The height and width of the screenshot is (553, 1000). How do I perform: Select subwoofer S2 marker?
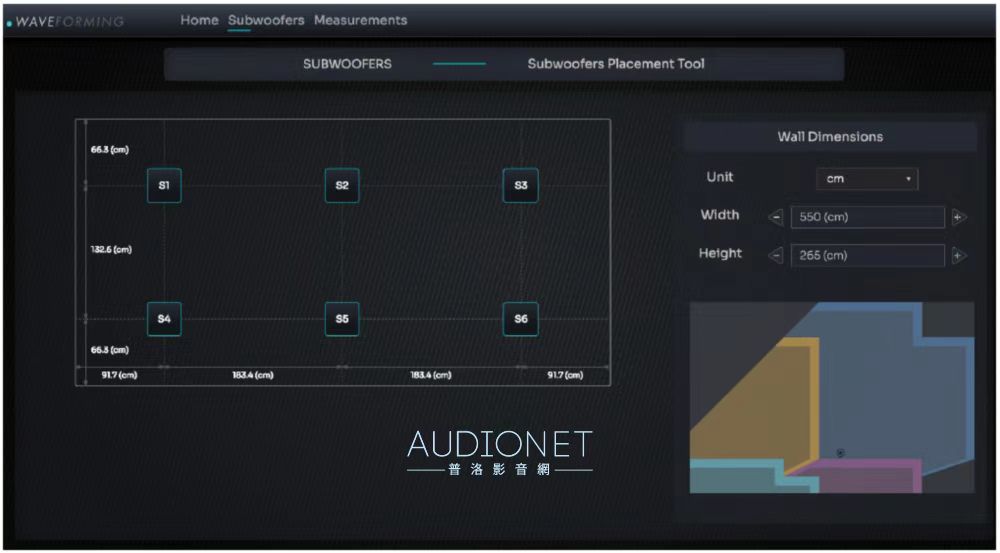[x=342, y=186]
